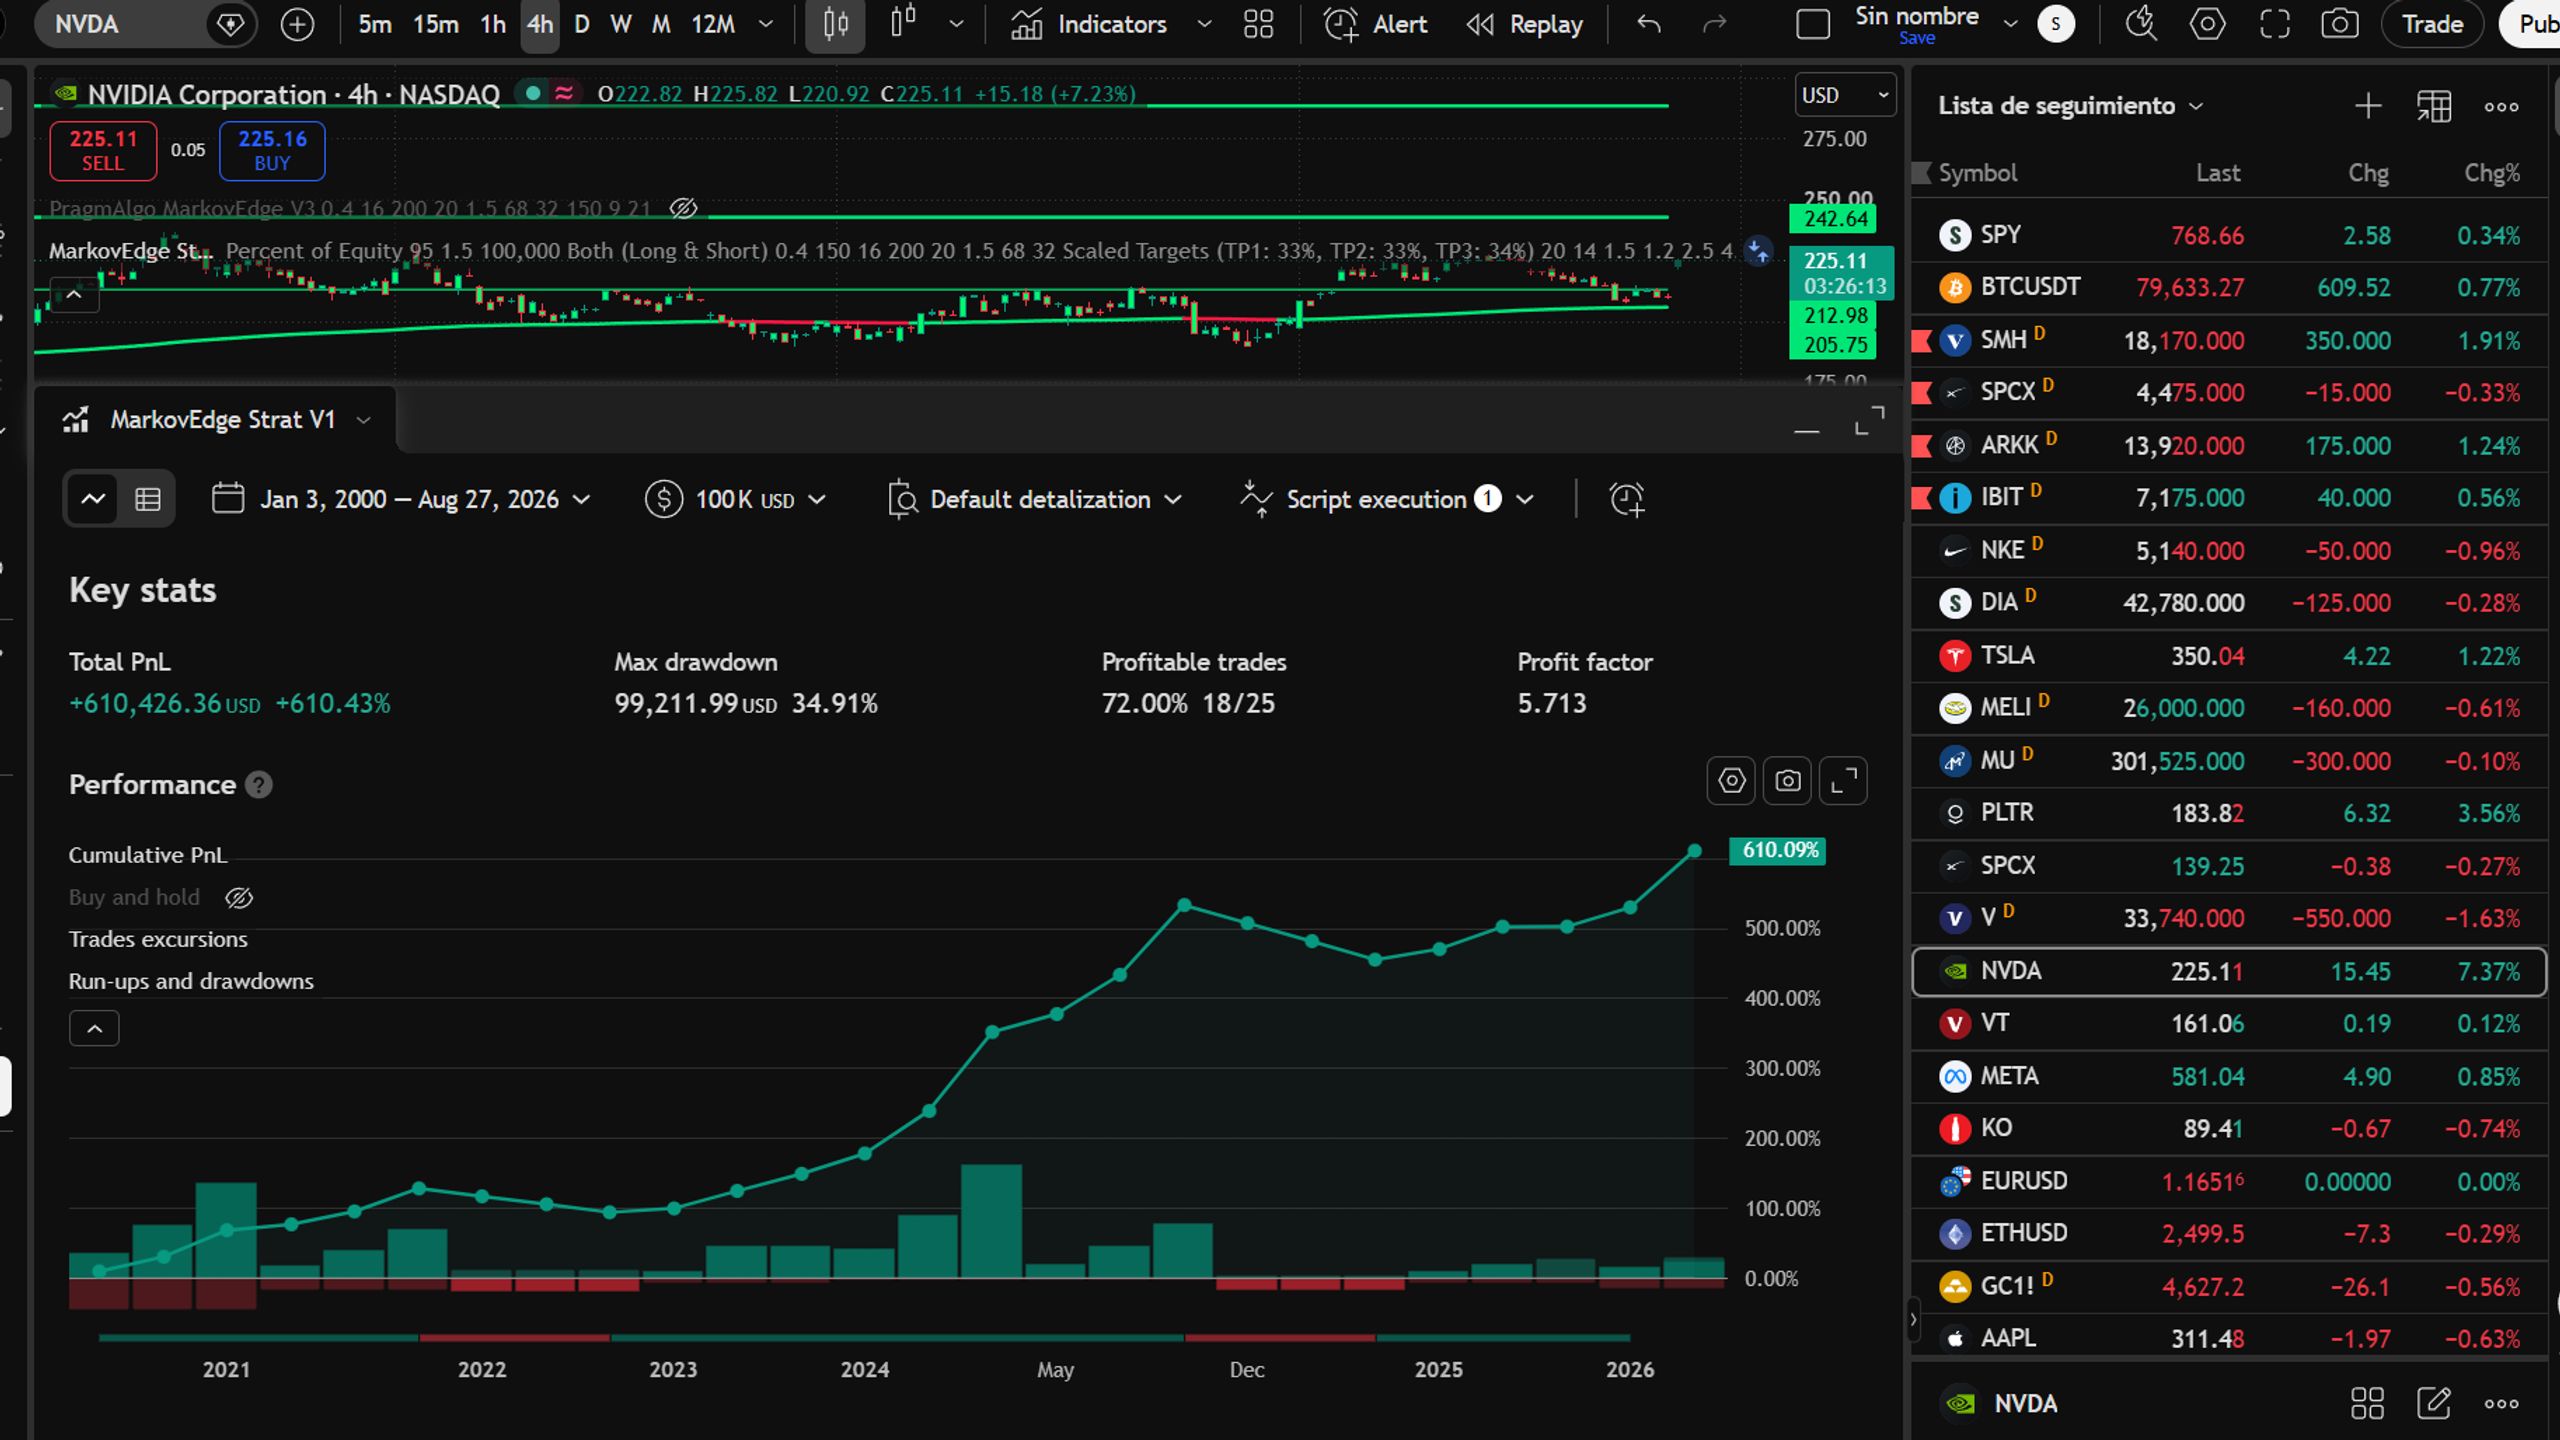
Task: Click the flagged SMH watchlist flag
Action: (1921, 340)
